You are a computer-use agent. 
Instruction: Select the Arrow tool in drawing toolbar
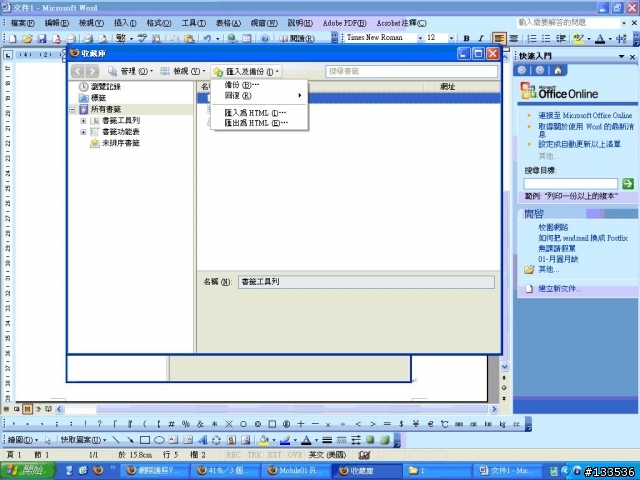click(130, 440)
